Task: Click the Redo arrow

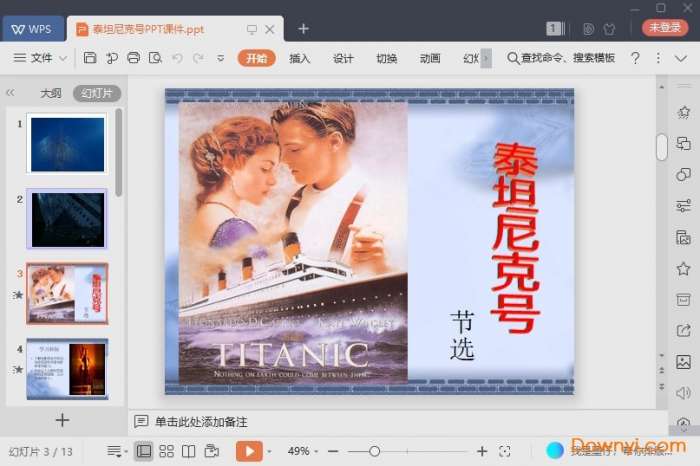Action: (198, 58)
